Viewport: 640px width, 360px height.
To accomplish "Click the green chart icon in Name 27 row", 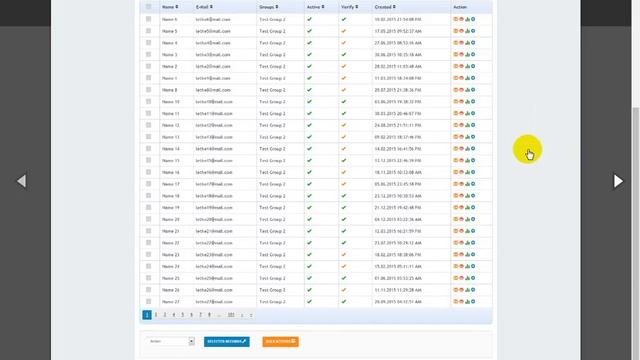I will [x=467, y=302].
